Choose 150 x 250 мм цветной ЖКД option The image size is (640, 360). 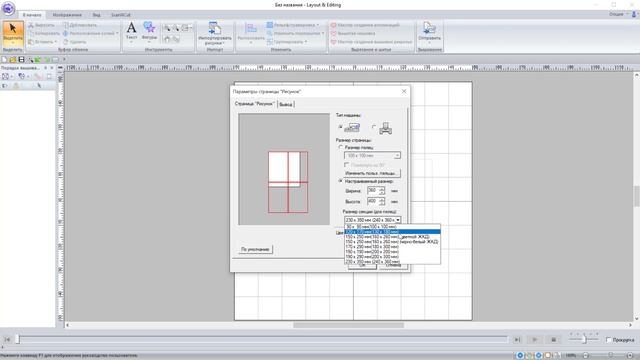(392, 237)
